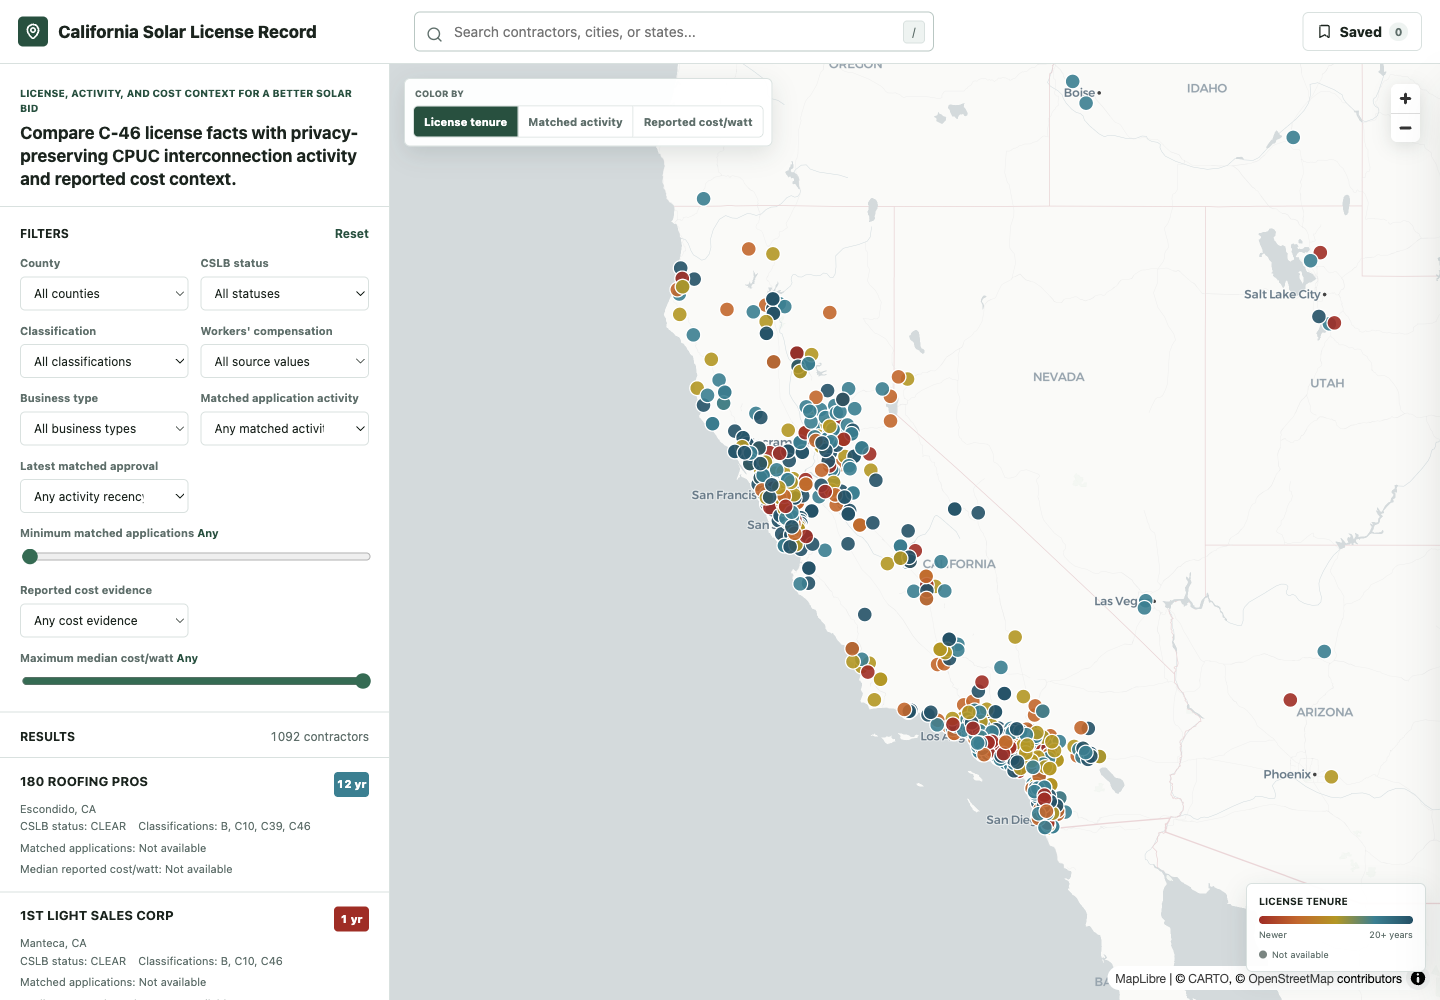Open the County dropdown
The height and width of the screenshot is (1000, 1440).
(104, 294)
